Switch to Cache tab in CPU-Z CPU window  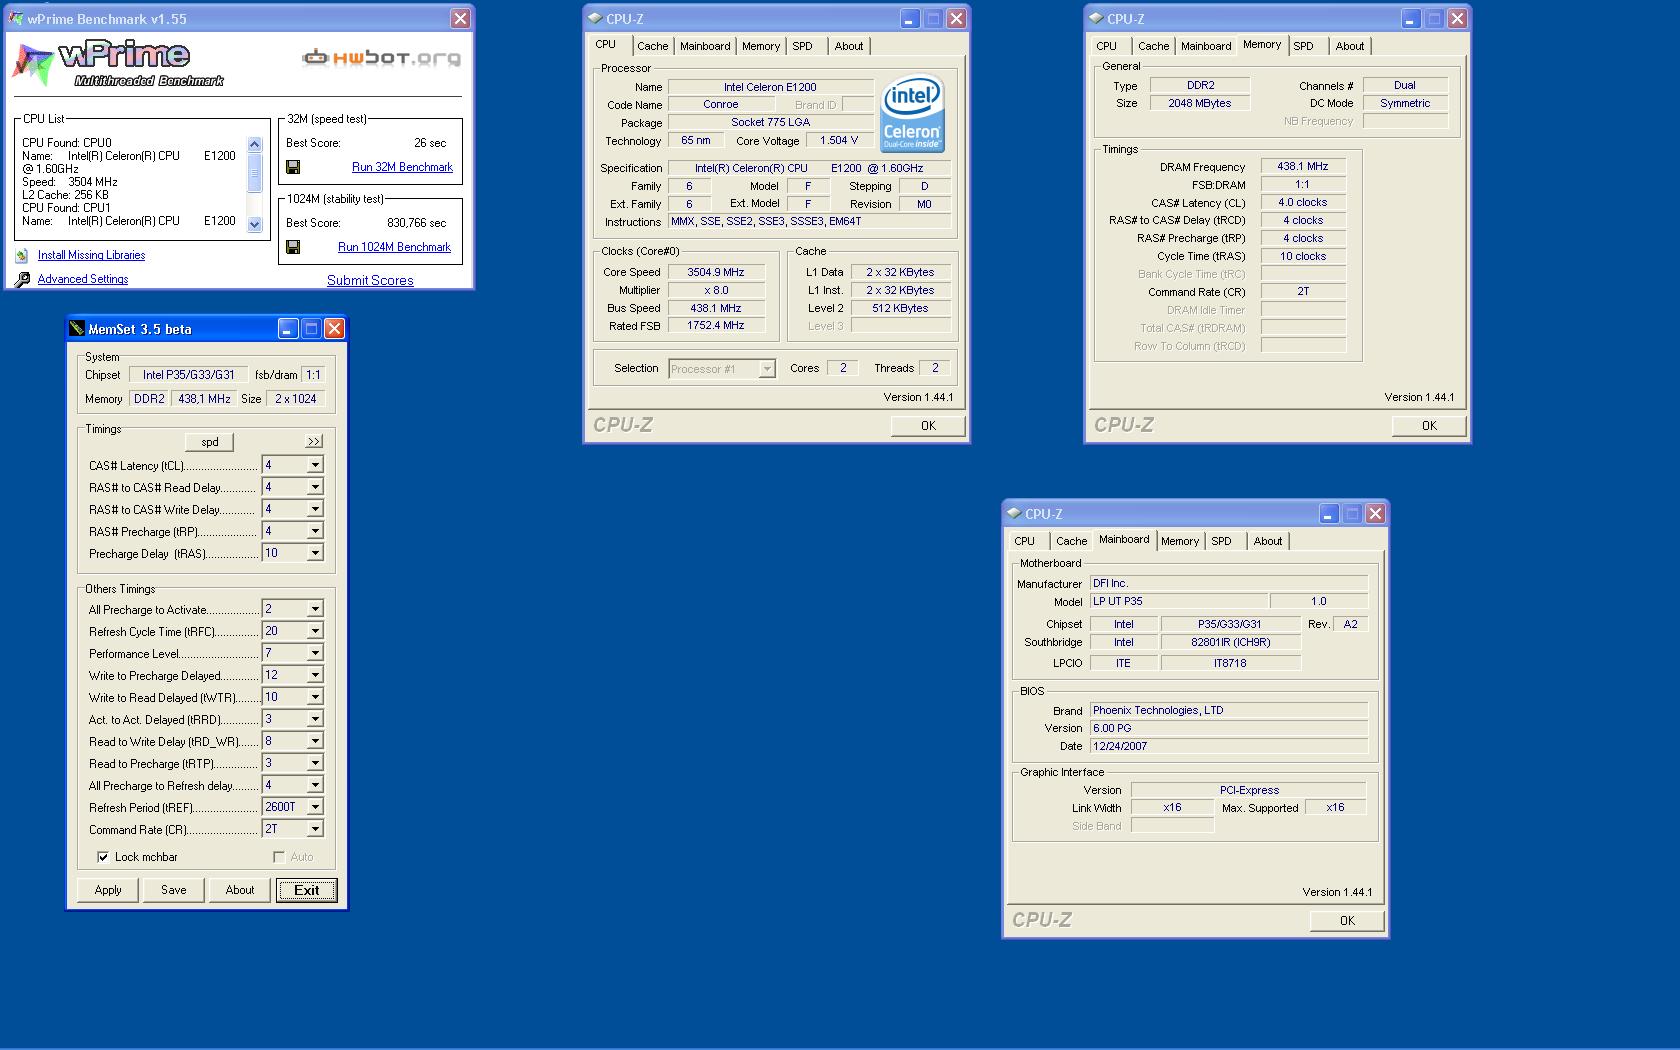pos(652,46)
